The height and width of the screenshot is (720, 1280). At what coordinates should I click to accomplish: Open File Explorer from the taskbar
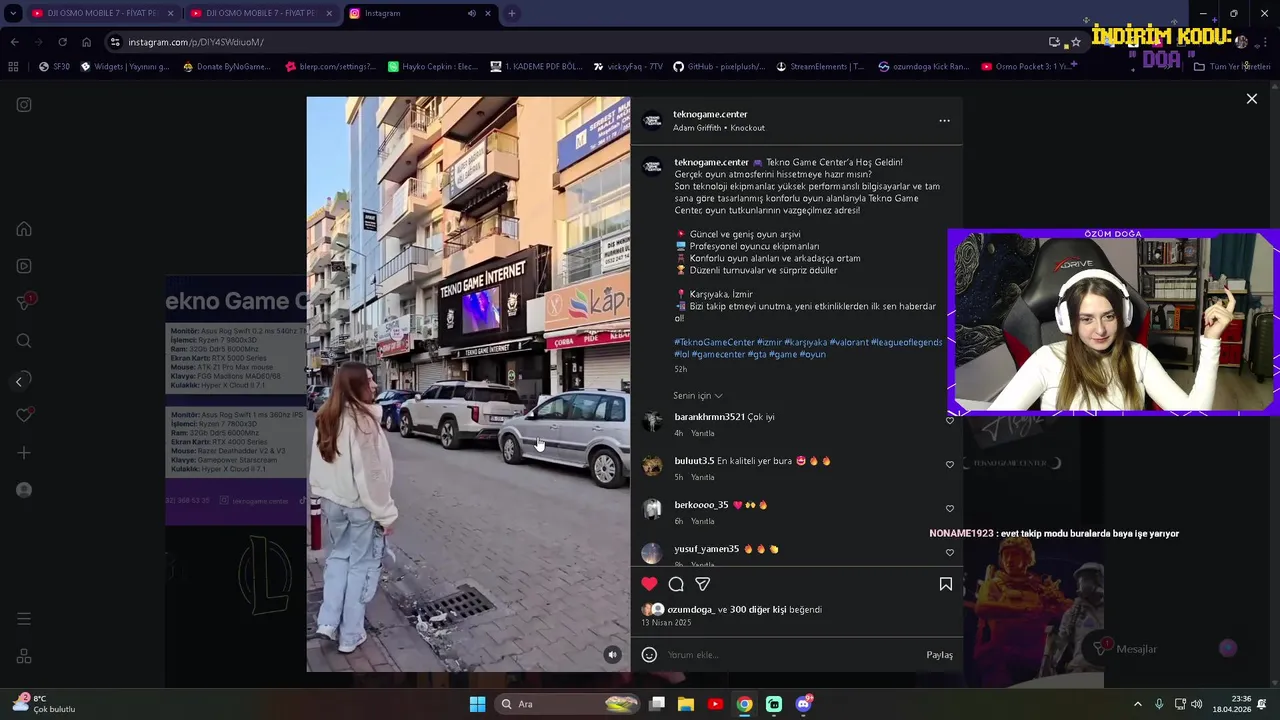(685, 704)
